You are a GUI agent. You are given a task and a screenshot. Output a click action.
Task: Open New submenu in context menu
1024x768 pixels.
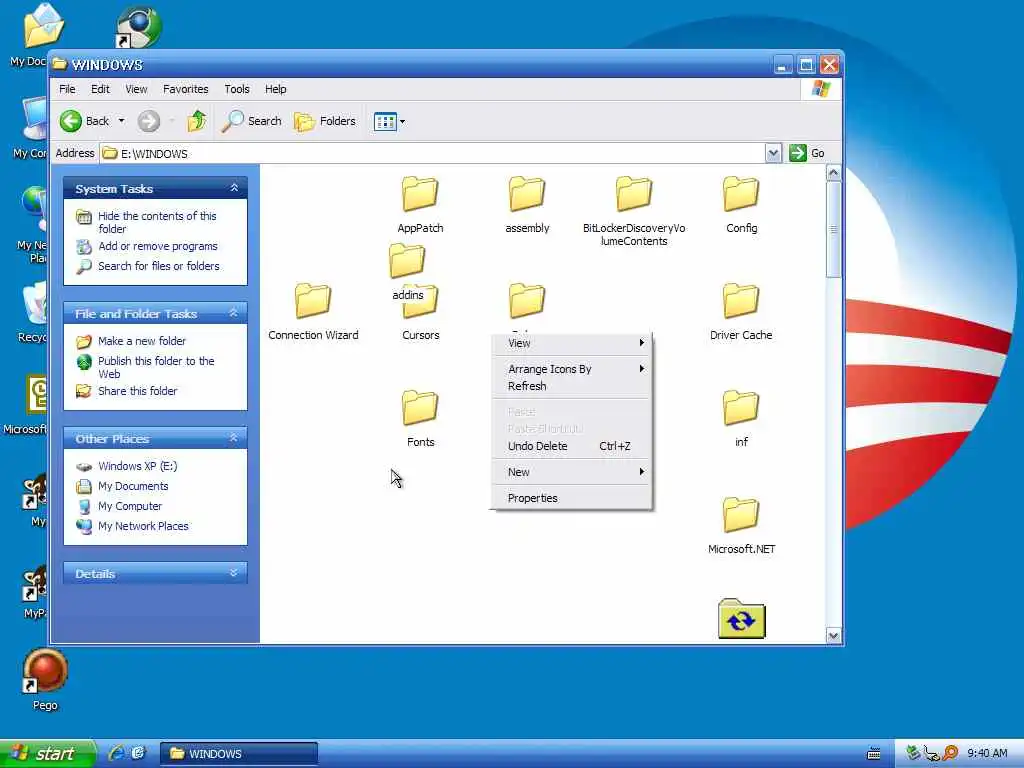point(571,472)
